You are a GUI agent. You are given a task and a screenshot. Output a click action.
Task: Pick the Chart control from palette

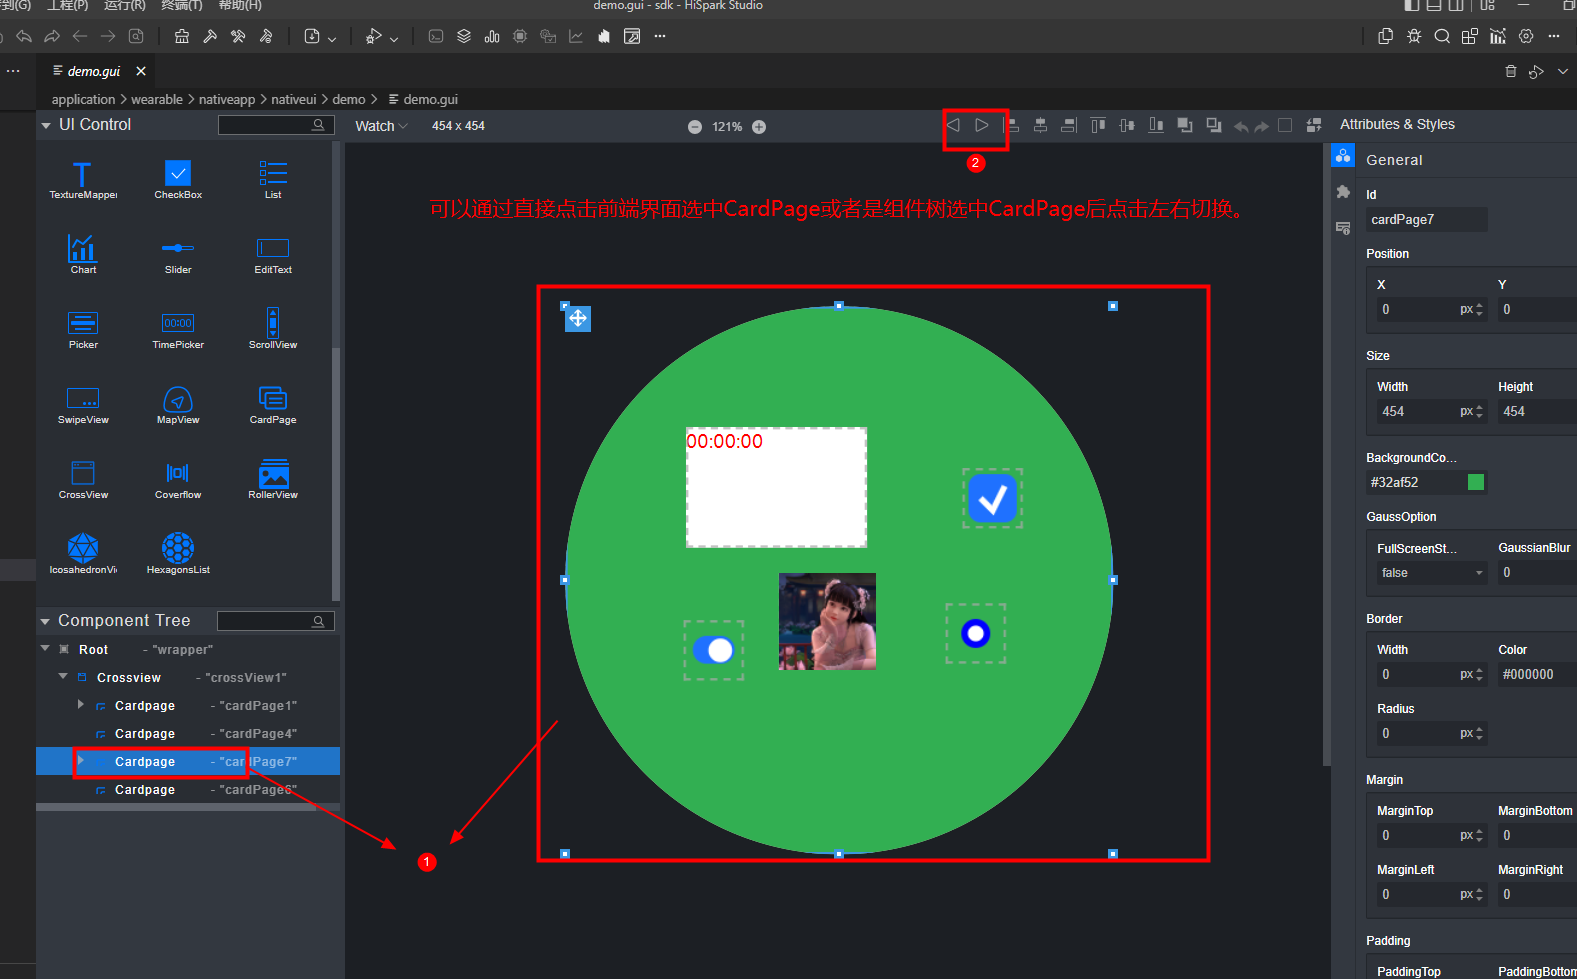pos(83,250)
